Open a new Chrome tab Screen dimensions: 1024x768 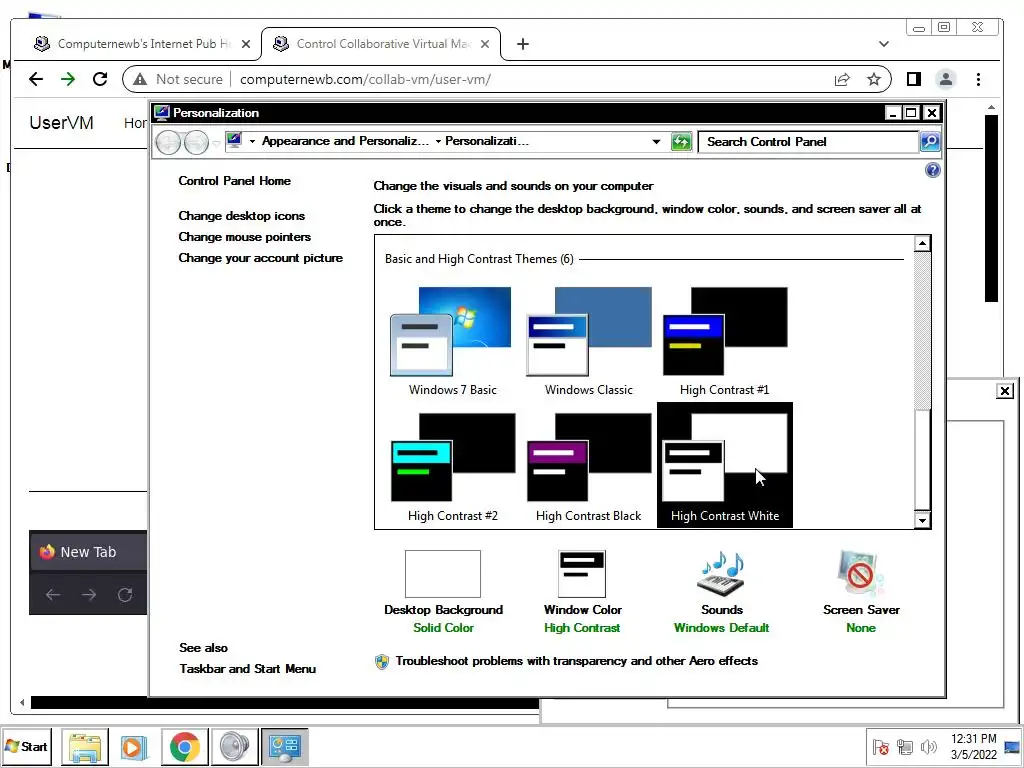522,44
